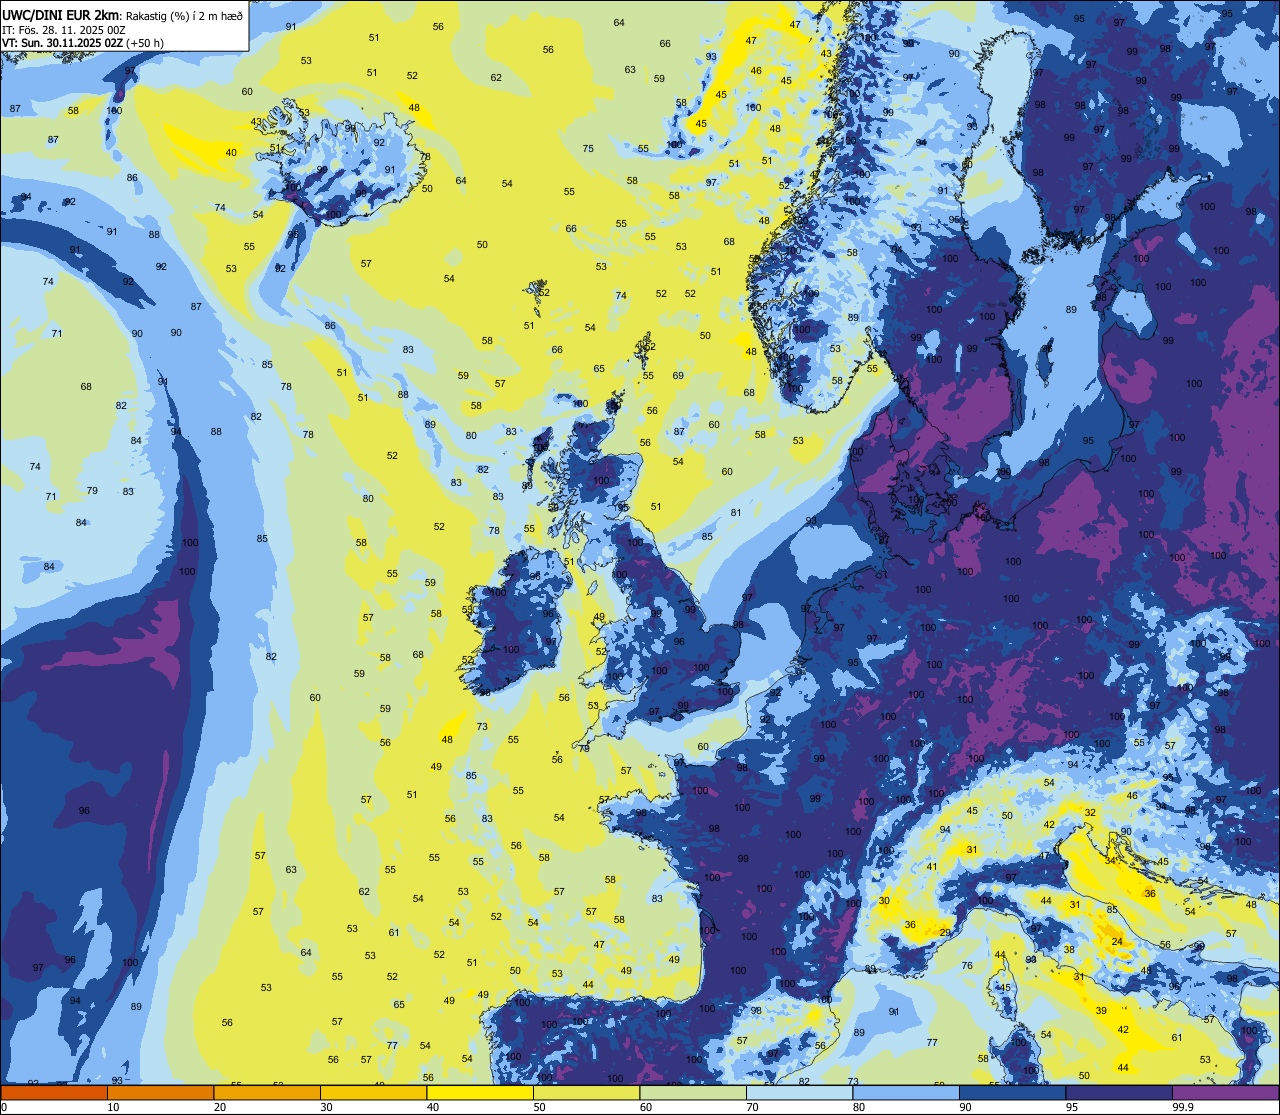Click the 20–30 amber legend swatch
Viewport: 1280px width, 1115px height.
coord(267,1092)
